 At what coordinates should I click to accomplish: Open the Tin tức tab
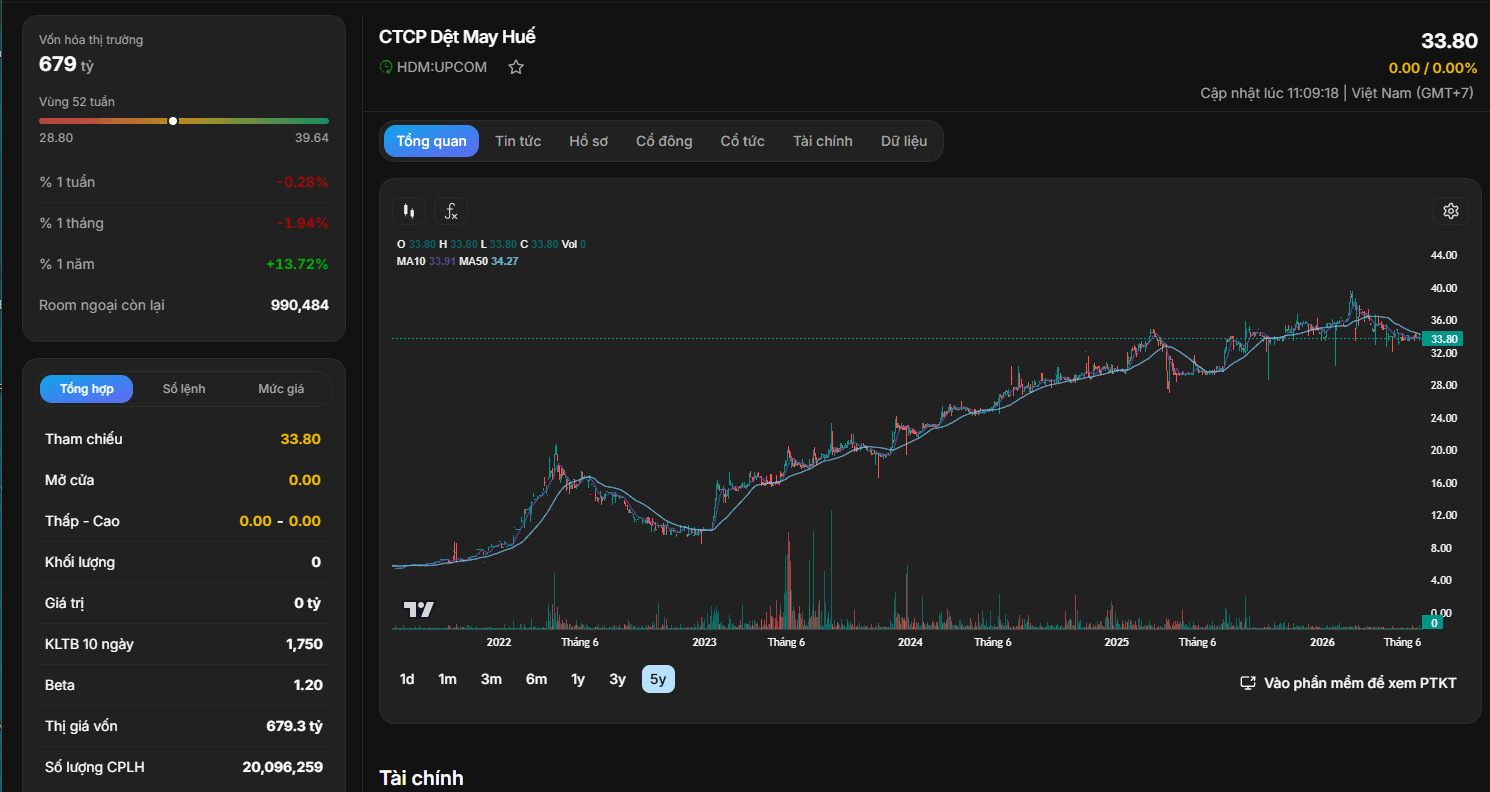518,141
